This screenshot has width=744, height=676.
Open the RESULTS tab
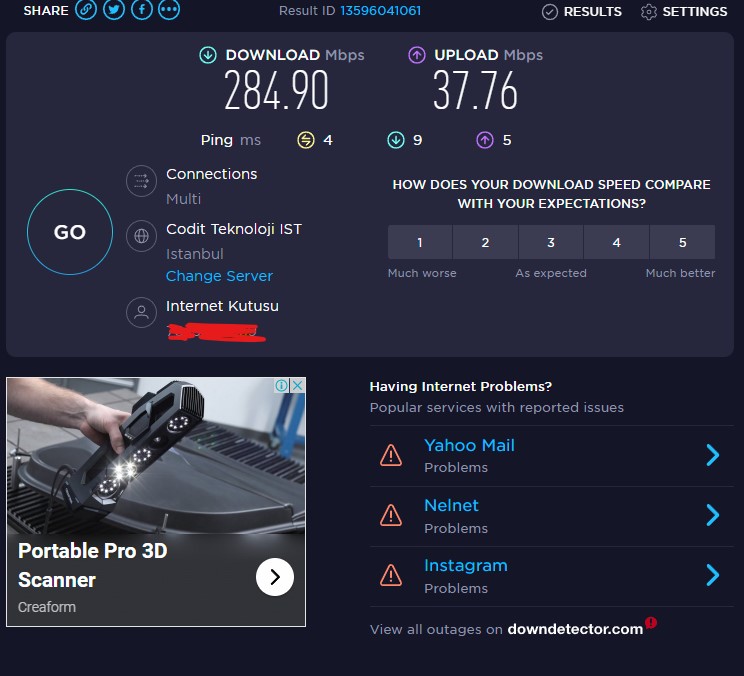[582, 11]
